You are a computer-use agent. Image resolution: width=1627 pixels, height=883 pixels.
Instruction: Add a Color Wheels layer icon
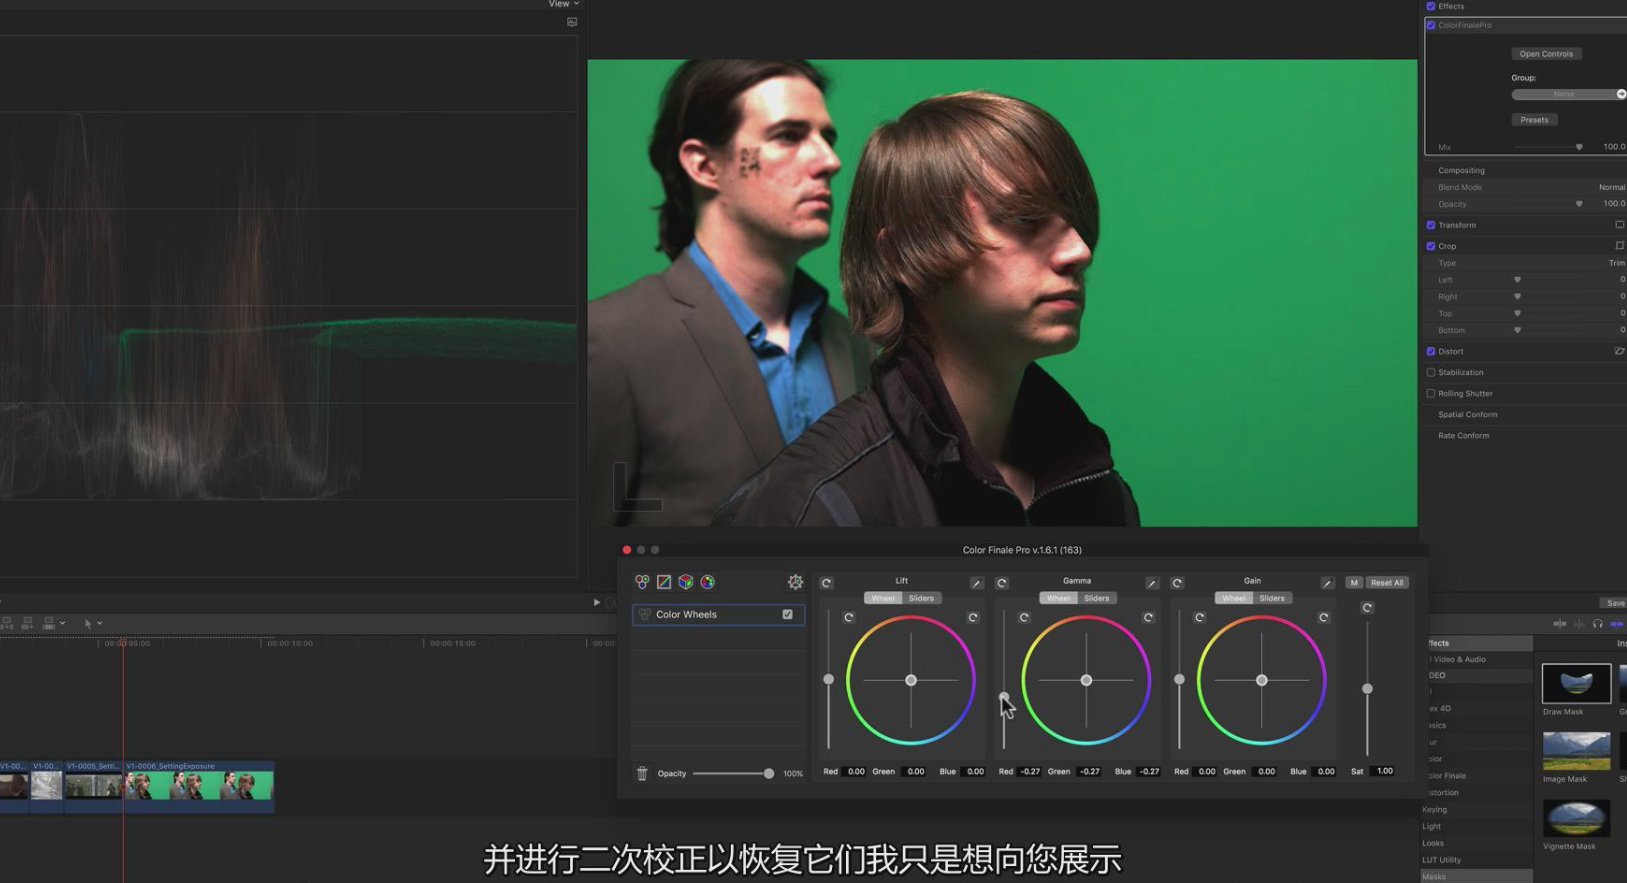coord(642,582)
